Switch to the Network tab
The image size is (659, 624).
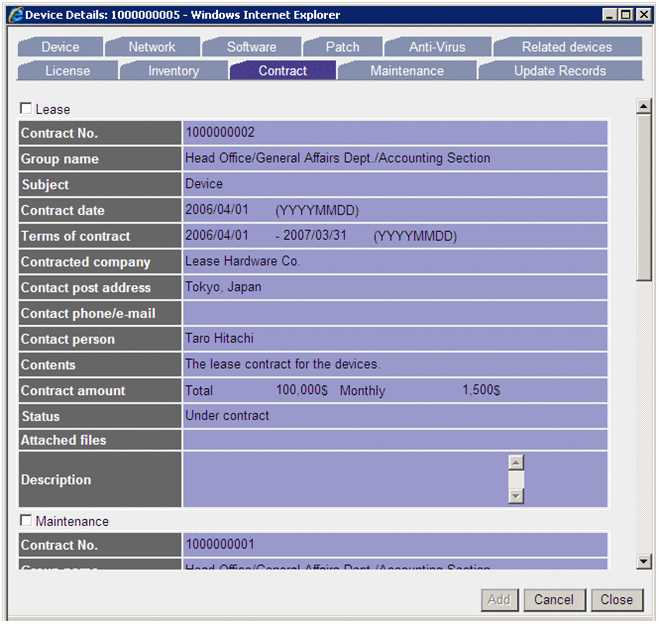click(x=152, y=47)
